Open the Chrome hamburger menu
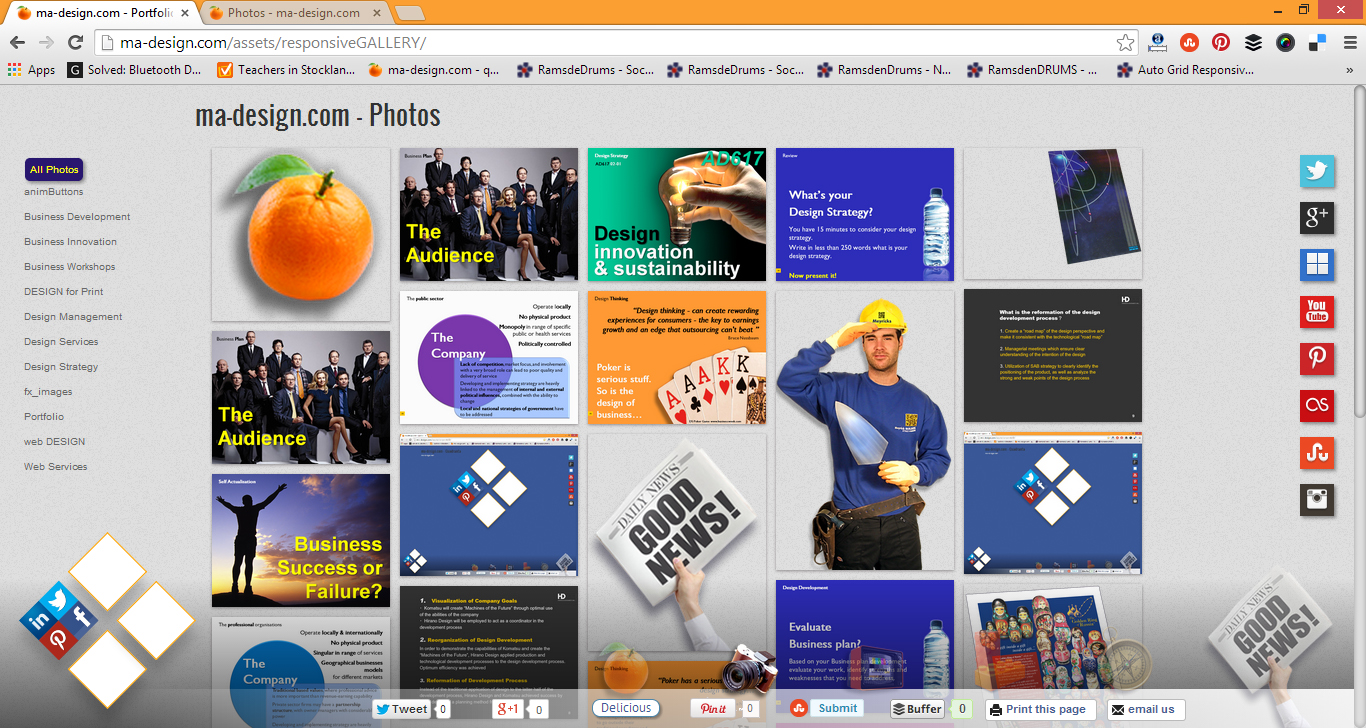 point(1350,42)
